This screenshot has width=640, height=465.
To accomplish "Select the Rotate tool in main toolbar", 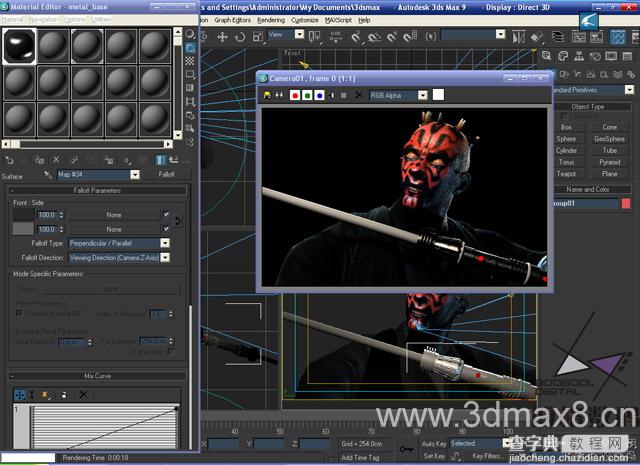I will pyautogui.click(x=240, y=37).
